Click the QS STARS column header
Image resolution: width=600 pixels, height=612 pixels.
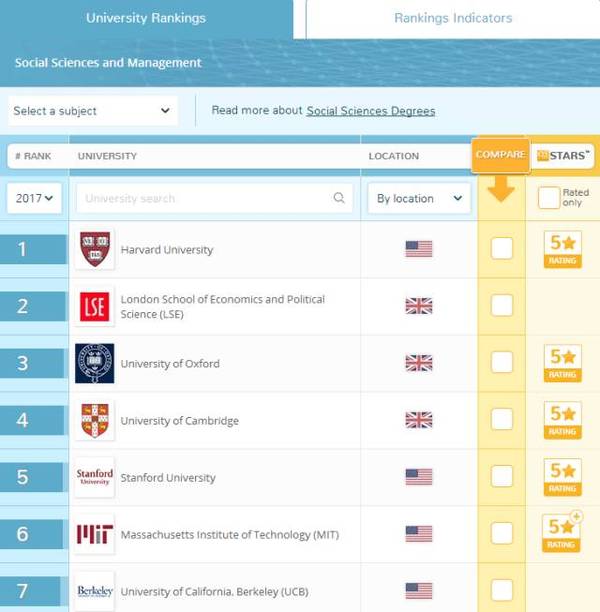pos(563,155)
